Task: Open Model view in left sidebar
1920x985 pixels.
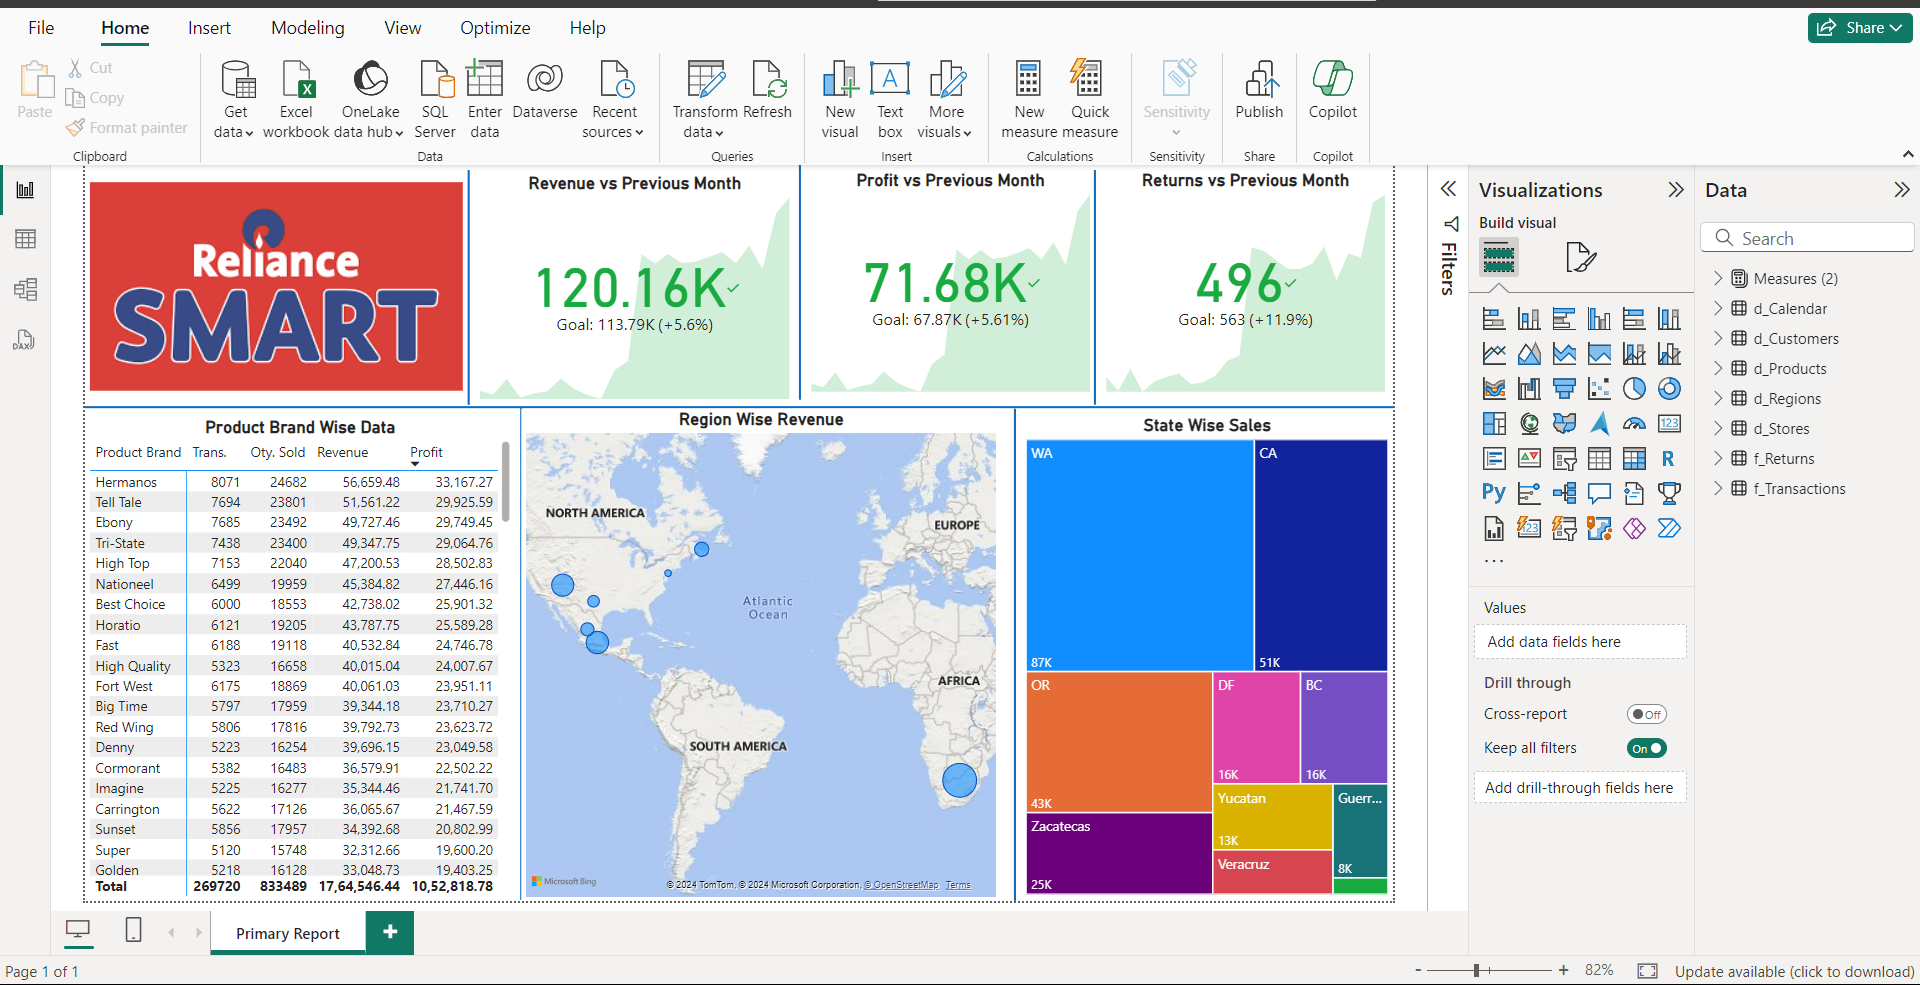Action: (x=26, y=290)
